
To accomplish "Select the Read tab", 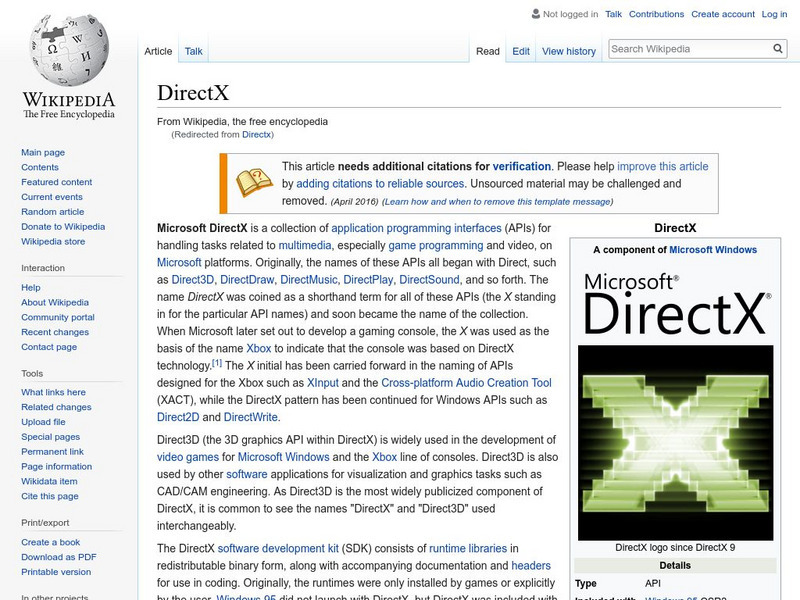I will click(x=488, y=51).
